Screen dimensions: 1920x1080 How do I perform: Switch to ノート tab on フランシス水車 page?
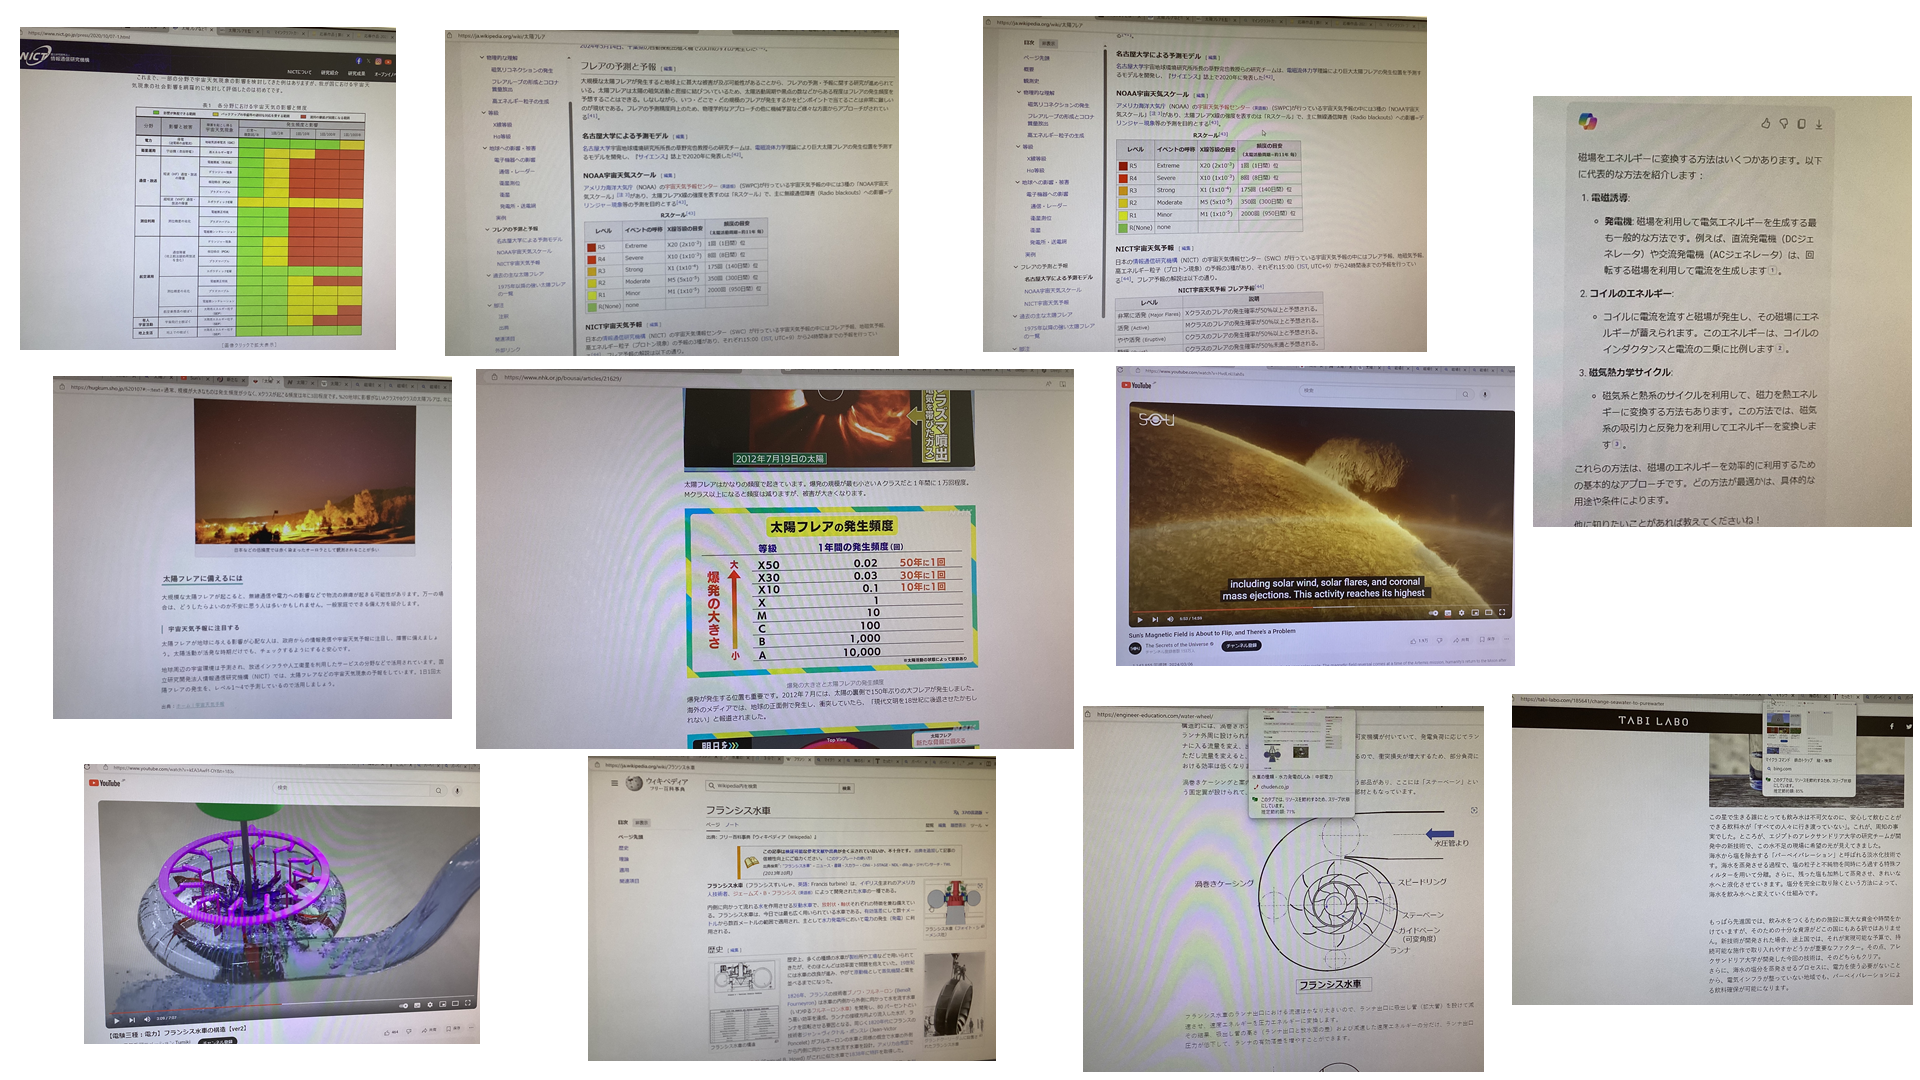[732, 825]
